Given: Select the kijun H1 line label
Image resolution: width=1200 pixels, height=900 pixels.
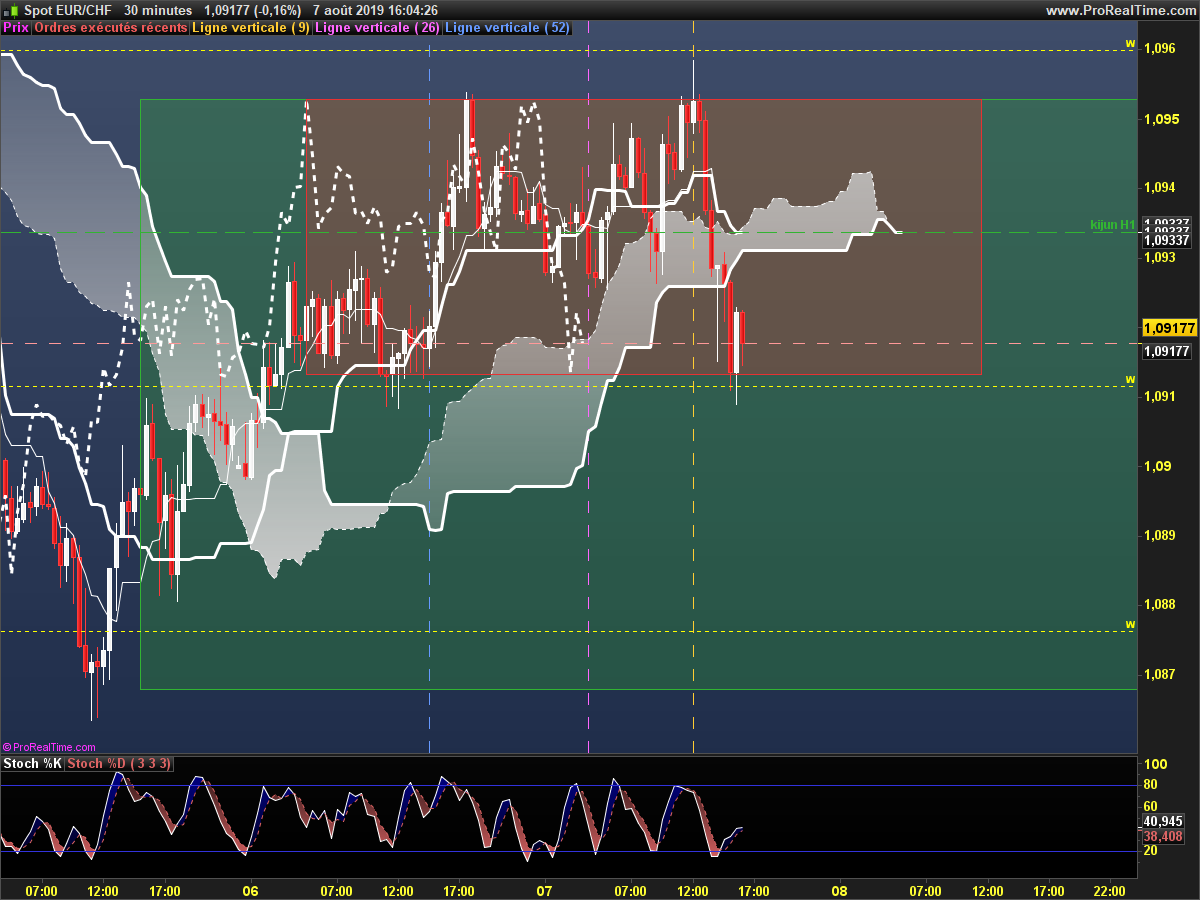Looking at the screenshot, I should [1113, 225].
